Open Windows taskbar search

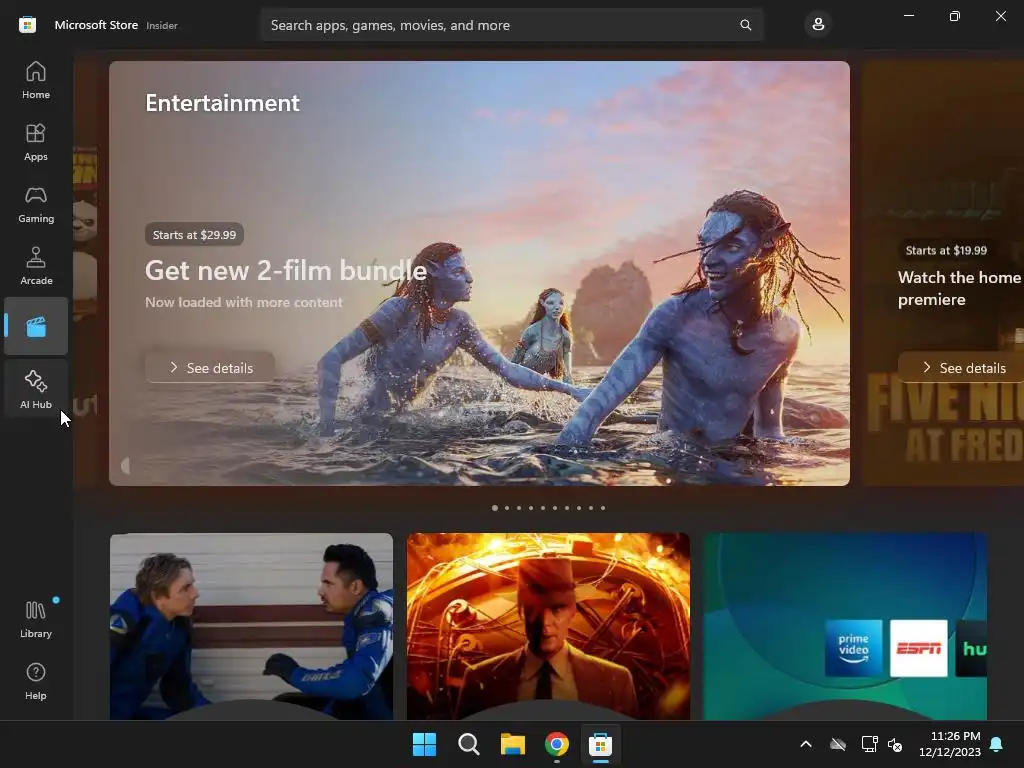(x=469, y=744)
